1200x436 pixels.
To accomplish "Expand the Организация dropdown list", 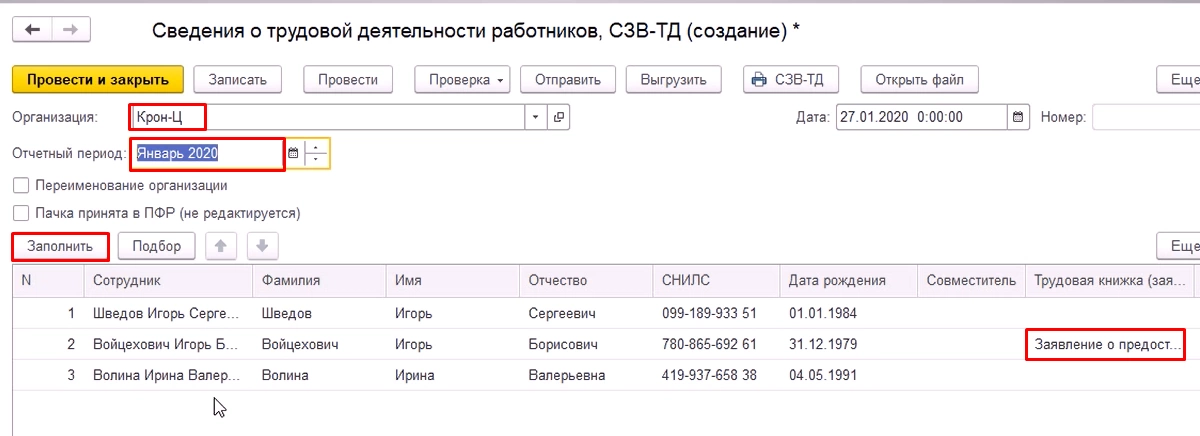I will (x=536, y=117).
